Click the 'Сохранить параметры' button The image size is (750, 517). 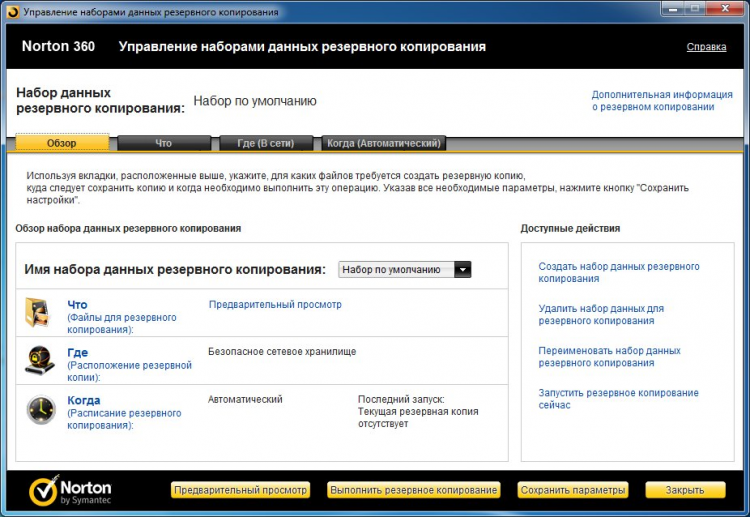click(x=573, y=490)
